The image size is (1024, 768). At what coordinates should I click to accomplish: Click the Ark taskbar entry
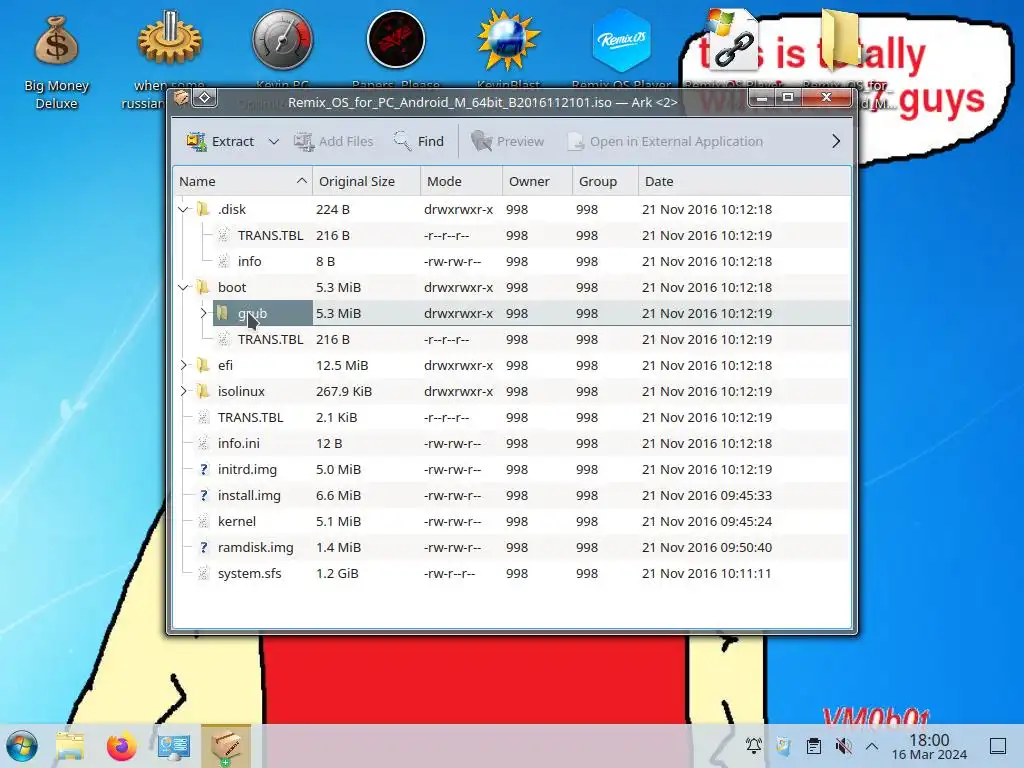[x=226, y=746]
